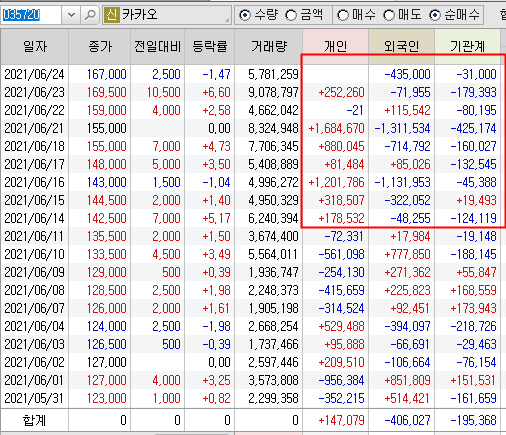Image resolution: width=506 pixels, height=435 pixels.
Task: Select the 수량 radio button
Action: 245,15
